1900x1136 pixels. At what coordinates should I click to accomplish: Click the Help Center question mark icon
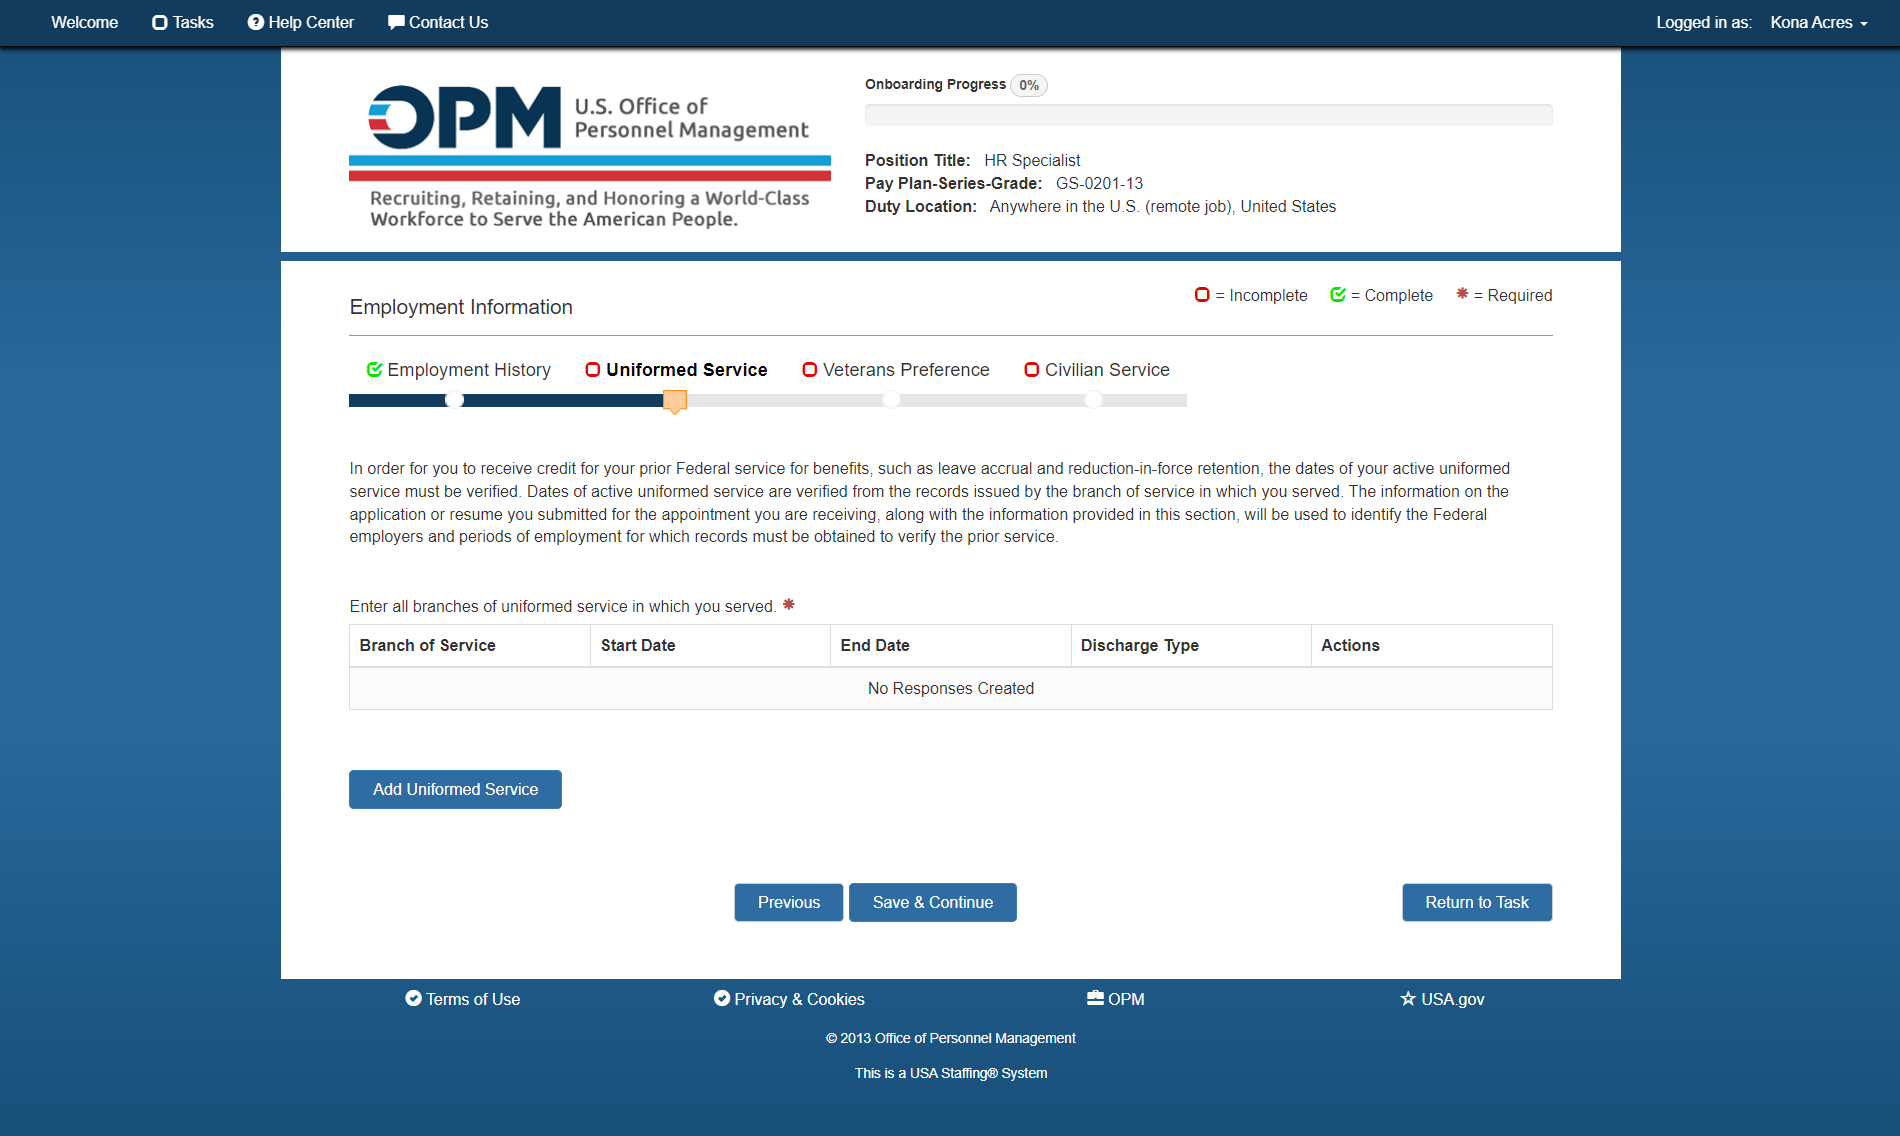coord(256,22)
